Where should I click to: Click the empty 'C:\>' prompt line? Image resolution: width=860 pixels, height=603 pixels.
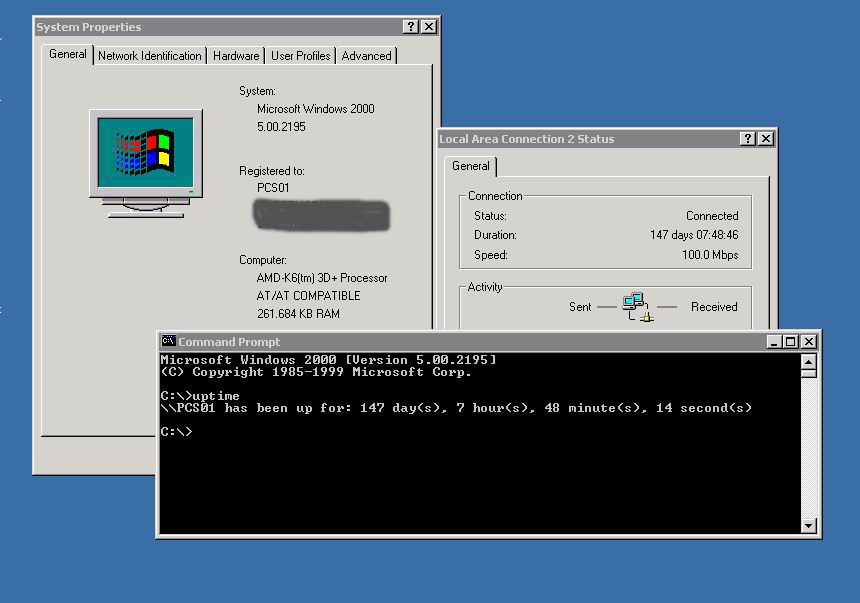click(176, 432)
